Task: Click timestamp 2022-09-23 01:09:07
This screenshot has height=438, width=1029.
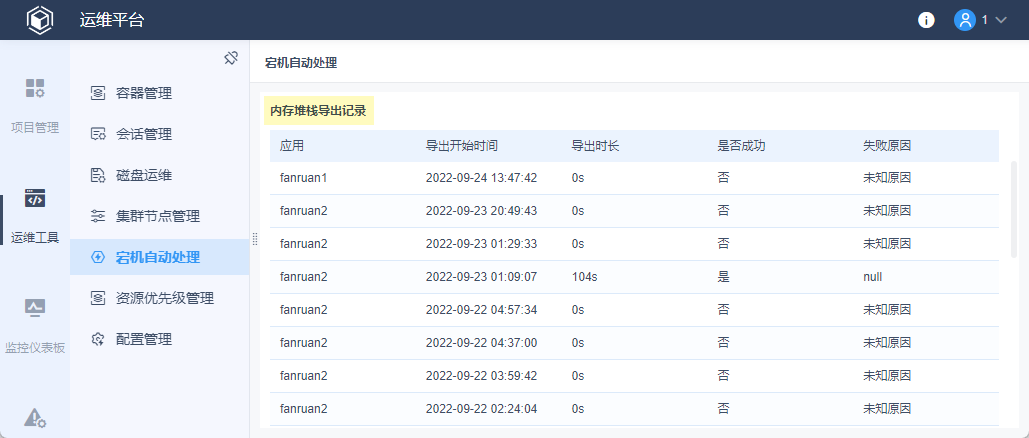Action: (482, 277)
